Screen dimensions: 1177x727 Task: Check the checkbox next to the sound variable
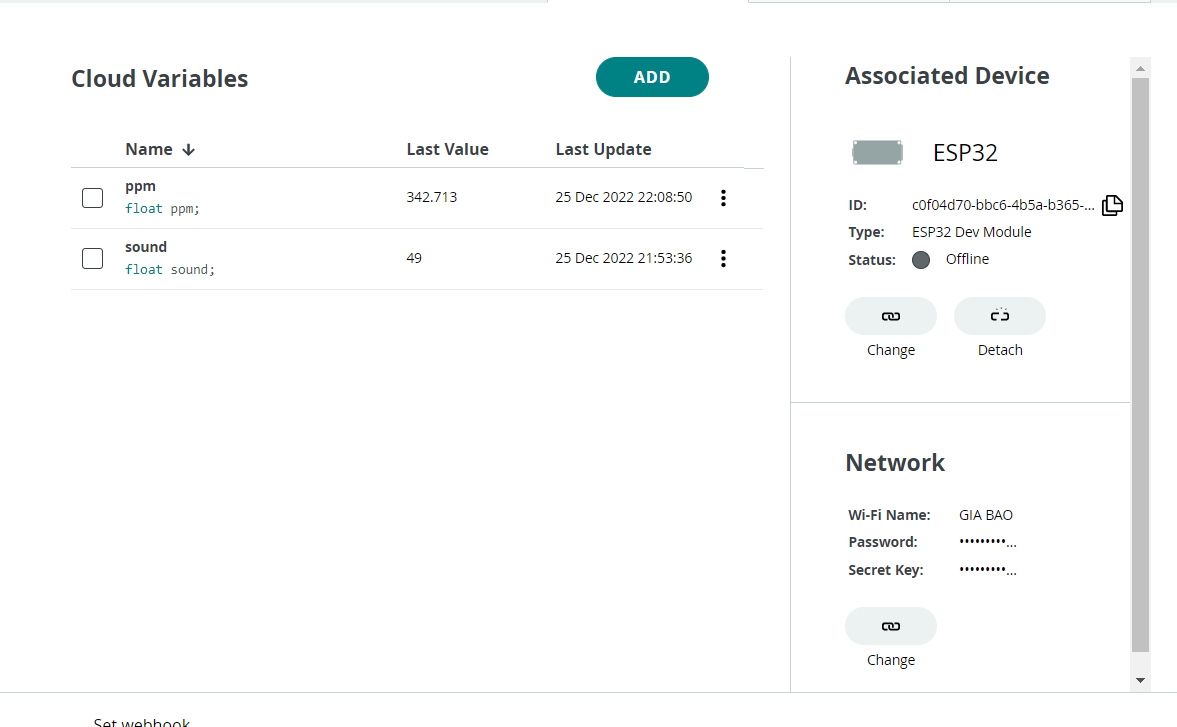click(x=92, y=258)
